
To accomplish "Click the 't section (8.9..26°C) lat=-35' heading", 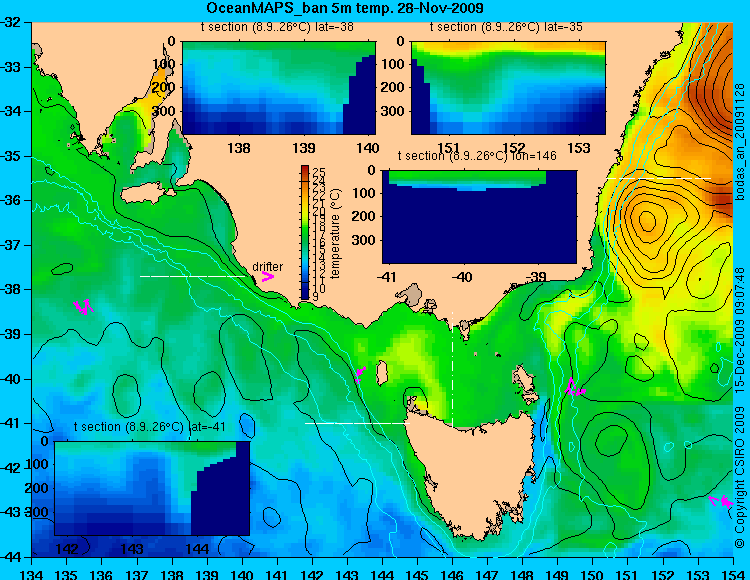I will [x=506, y=27].
